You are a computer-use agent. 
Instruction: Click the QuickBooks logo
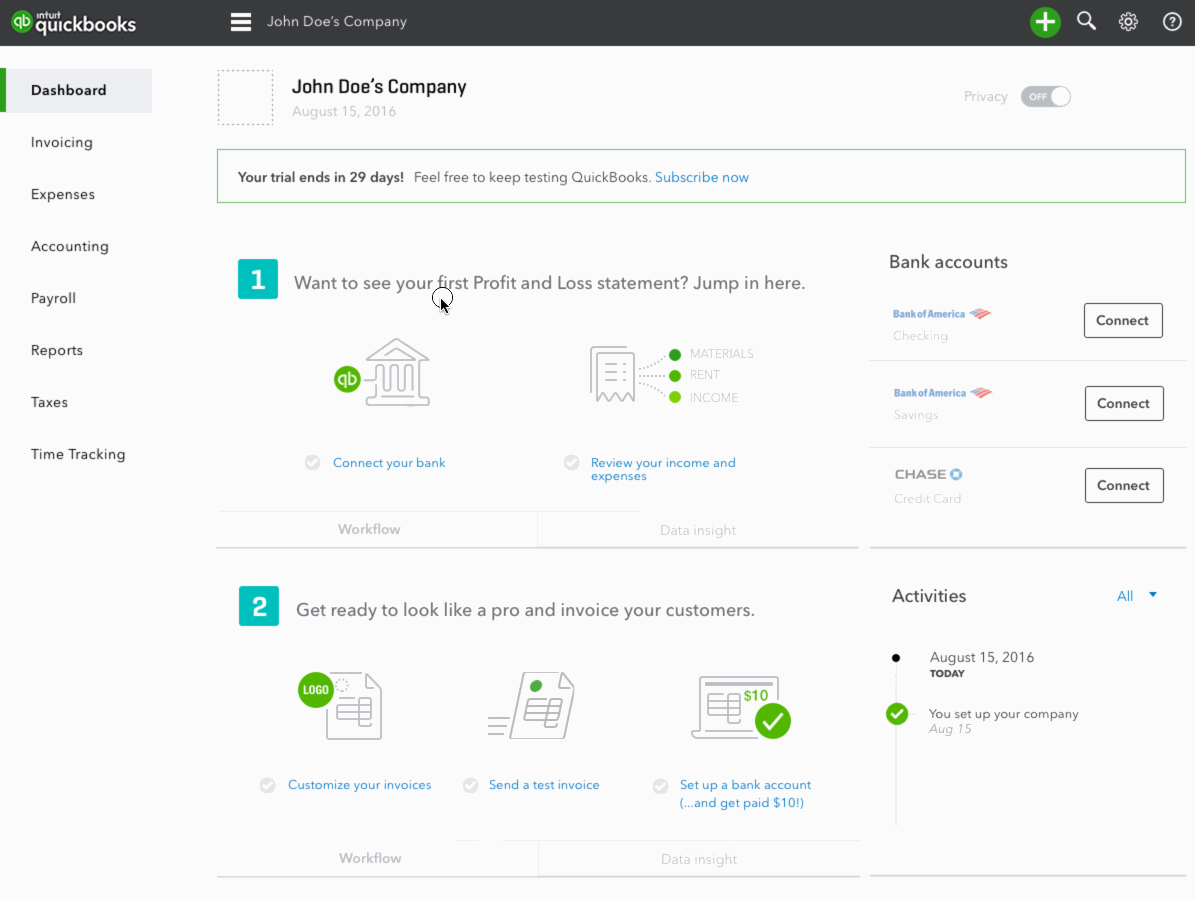74,22
